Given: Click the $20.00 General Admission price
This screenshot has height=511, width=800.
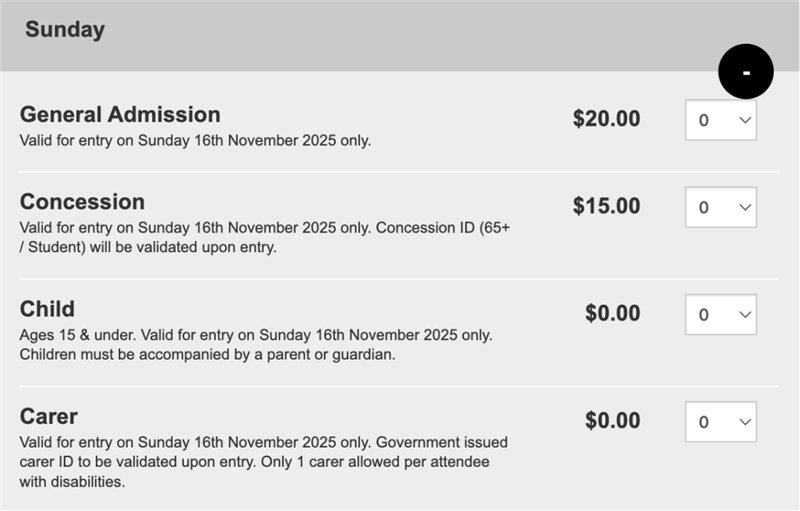Looking at the screenshot, I should (606, 119).
